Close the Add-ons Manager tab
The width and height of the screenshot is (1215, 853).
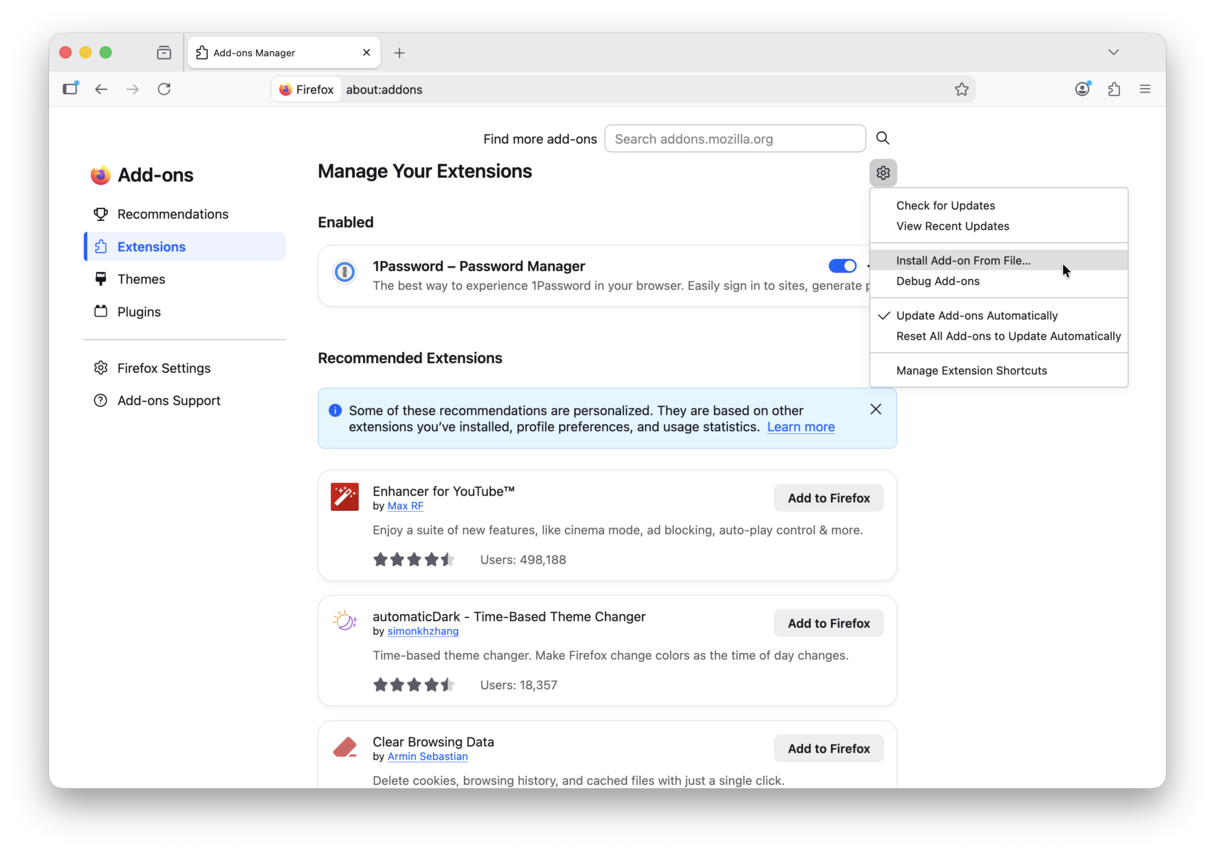366,53
